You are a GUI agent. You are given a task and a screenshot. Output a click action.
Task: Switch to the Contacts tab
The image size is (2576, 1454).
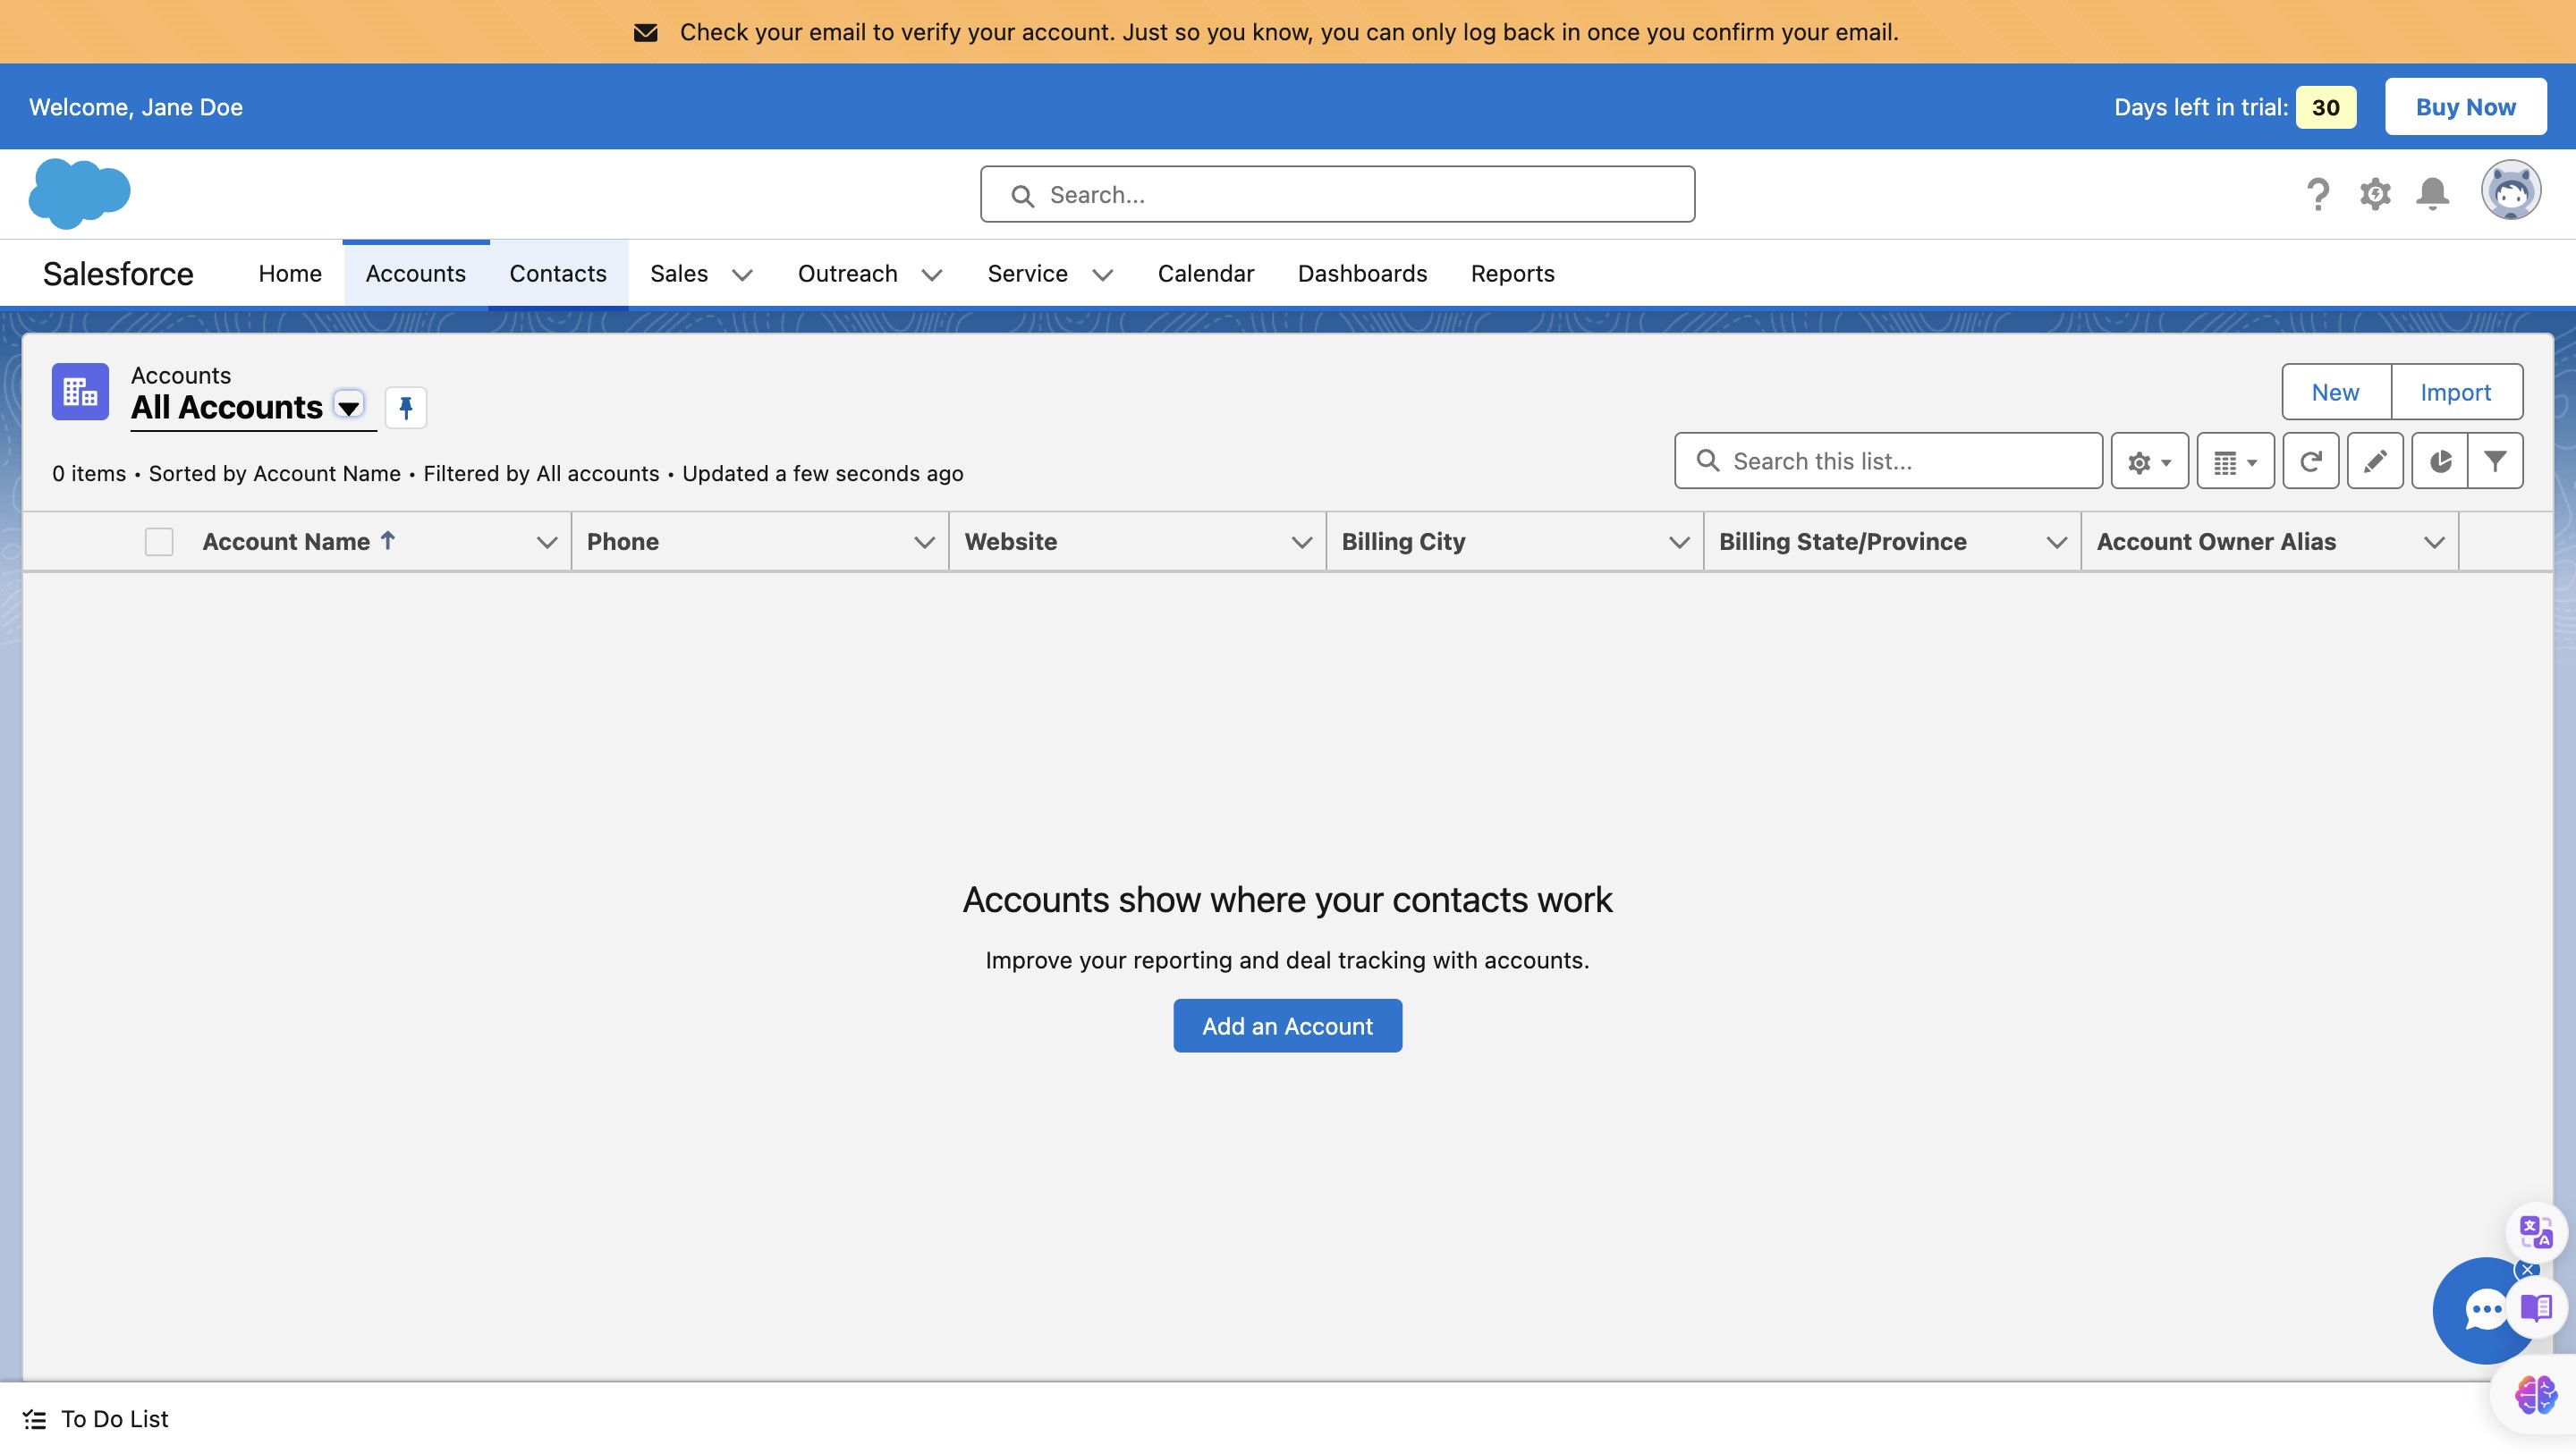pos(558,274)
